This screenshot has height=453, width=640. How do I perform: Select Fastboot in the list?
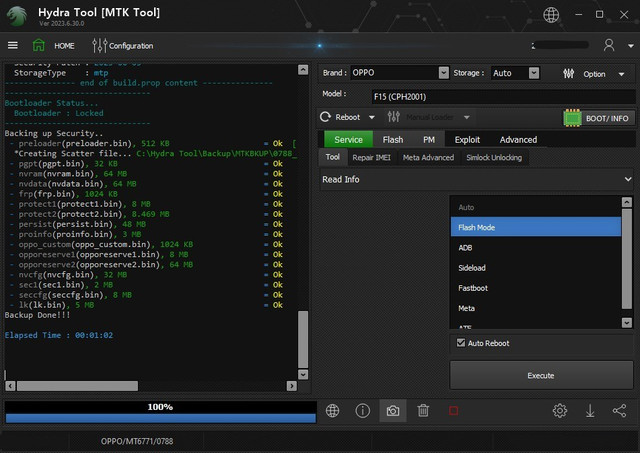(536, 288)
